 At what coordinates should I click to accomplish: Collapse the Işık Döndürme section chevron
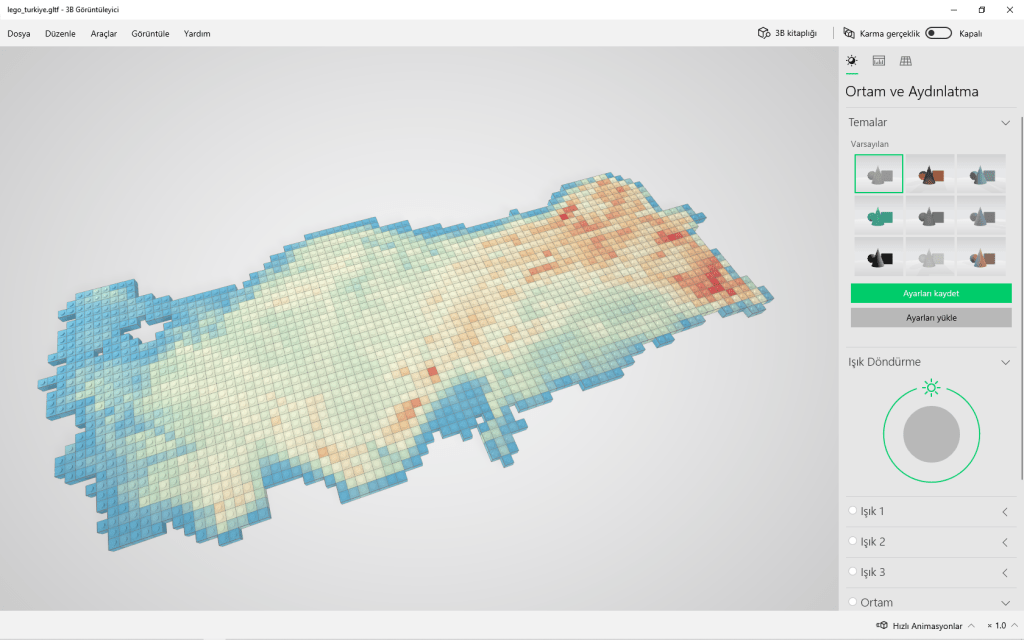(x=1005, y=363)
